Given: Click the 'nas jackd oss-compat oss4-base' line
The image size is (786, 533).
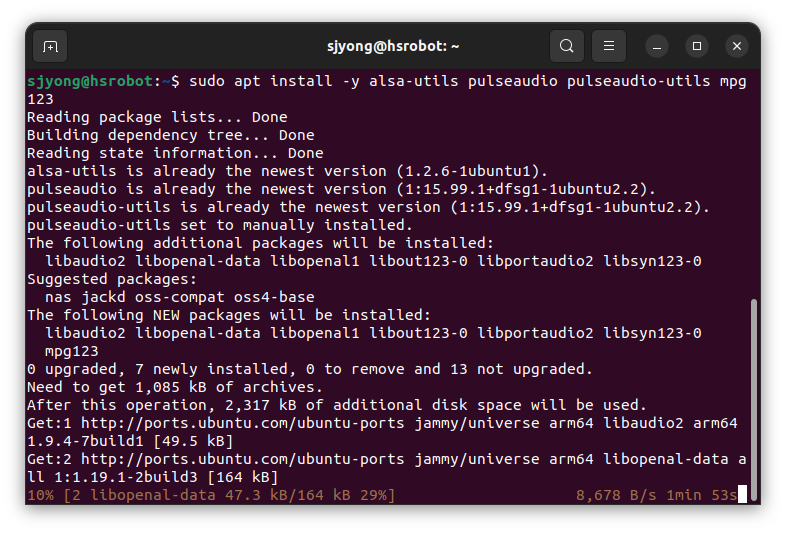Looking at the screenshot, I should tap(179, 297).
